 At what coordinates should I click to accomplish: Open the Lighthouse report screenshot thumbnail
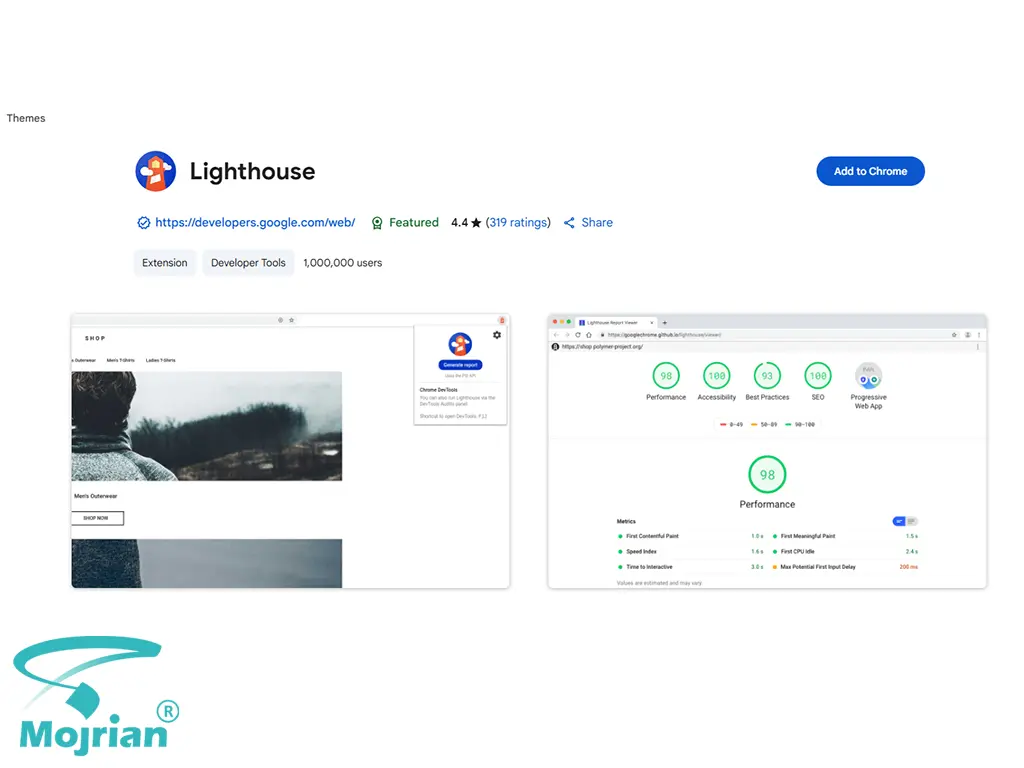[x=767, y=451]
